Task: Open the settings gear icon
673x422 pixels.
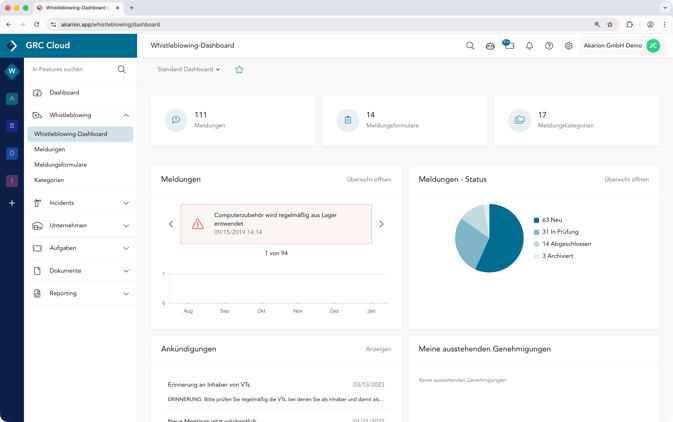Action: pos(569,46)
